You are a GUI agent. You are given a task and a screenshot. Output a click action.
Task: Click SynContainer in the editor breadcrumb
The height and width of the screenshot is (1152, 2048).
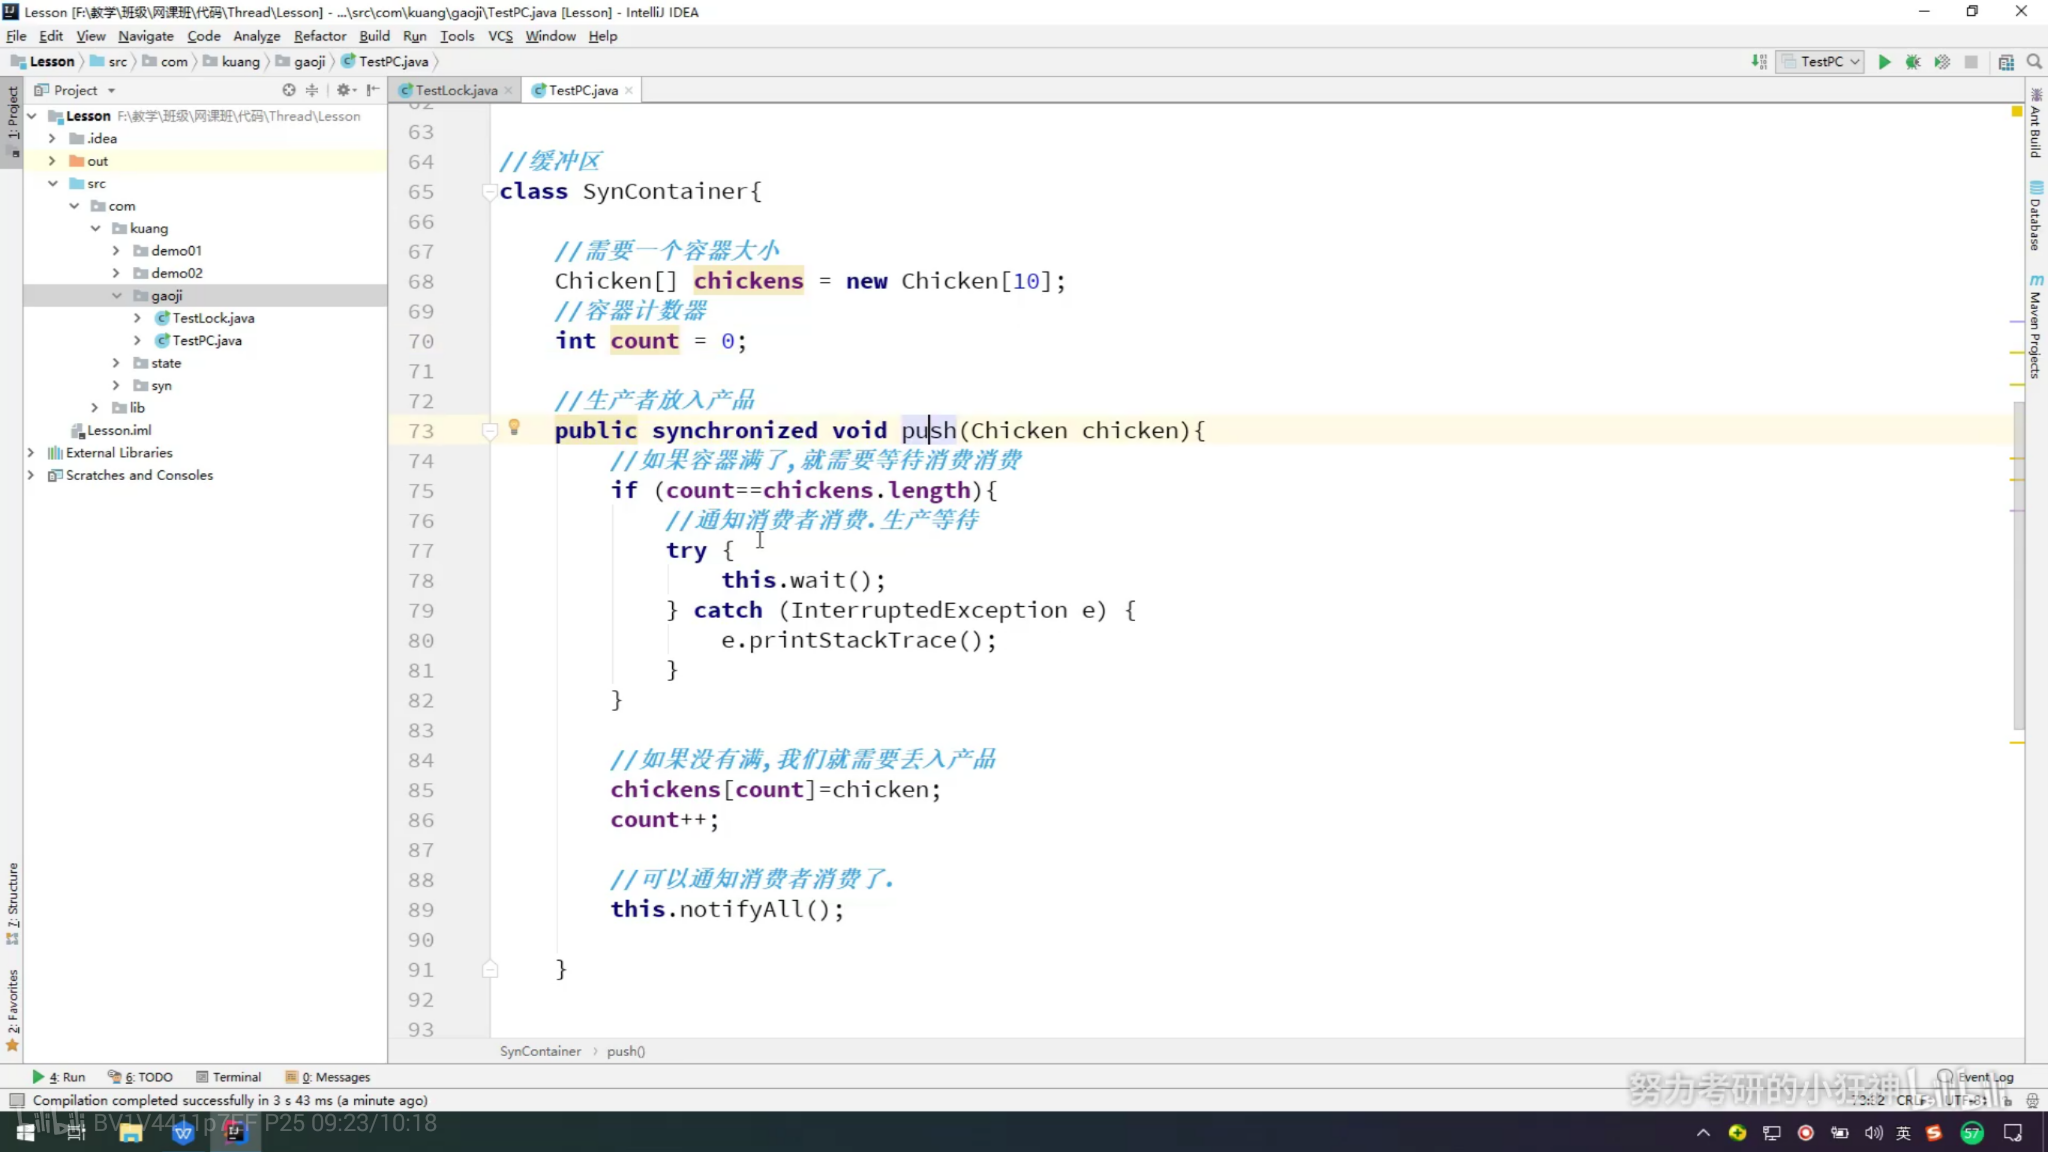click(x=540, y=1051)
